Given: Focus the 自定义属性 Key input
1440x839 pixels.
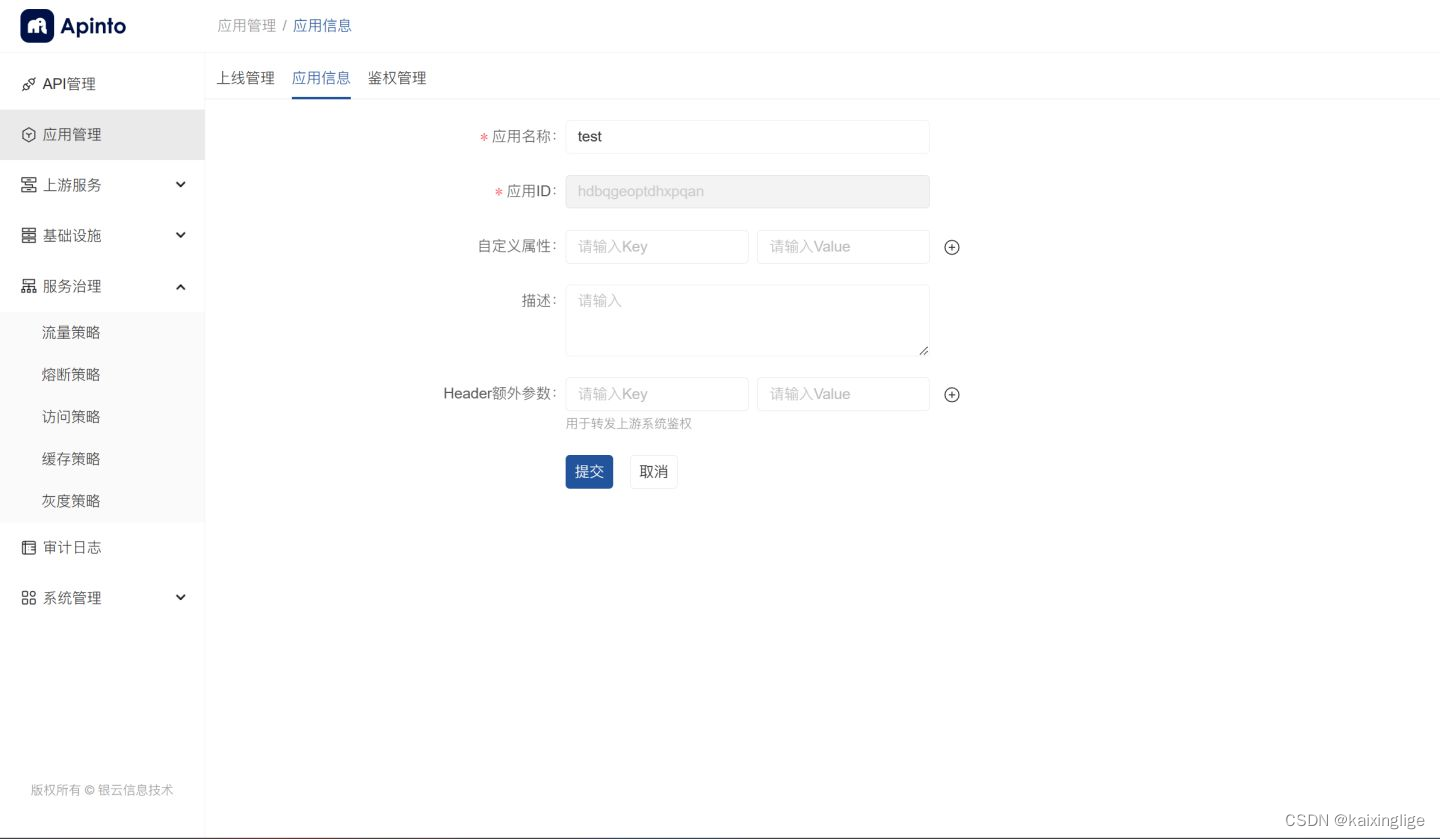Looking at the screenshot, I should (657, 247).
